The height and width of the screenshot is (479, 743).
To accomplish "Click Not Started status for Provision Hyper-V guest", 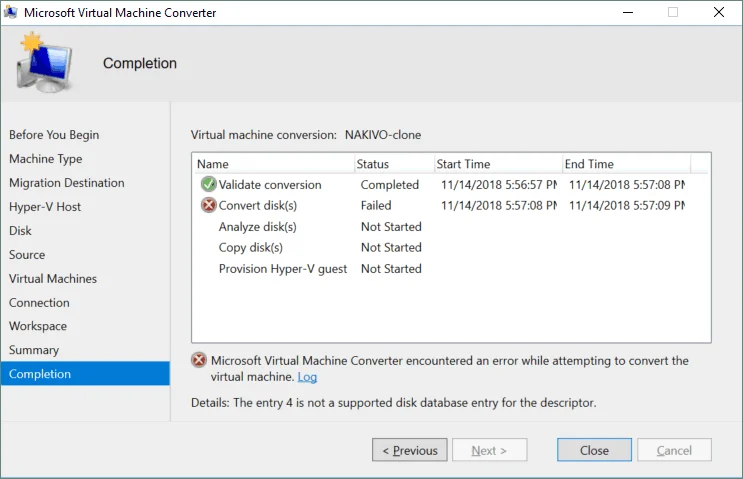I will point(391,269).
